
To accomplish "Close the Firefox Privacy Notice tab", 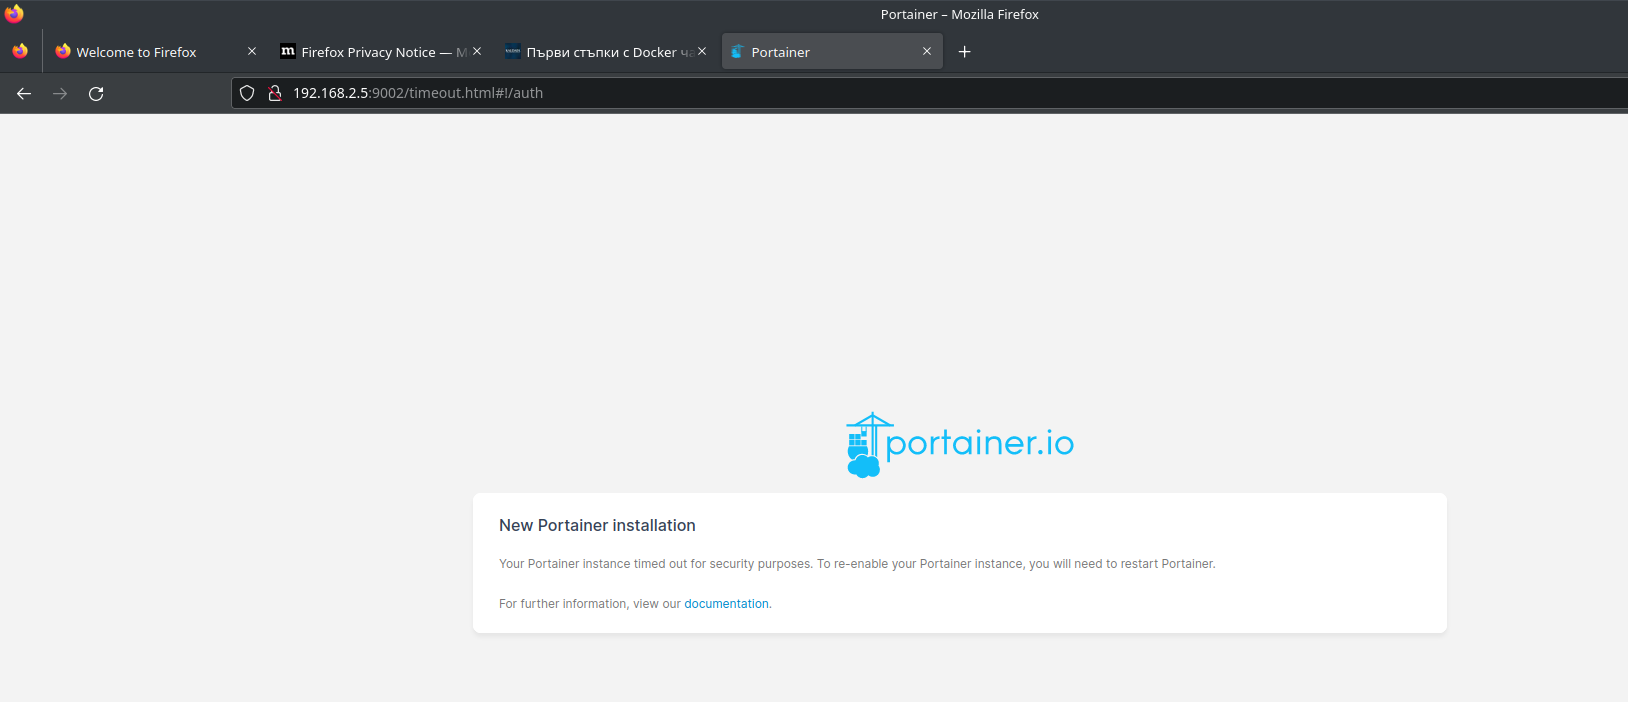I will (x=477, y=51).
